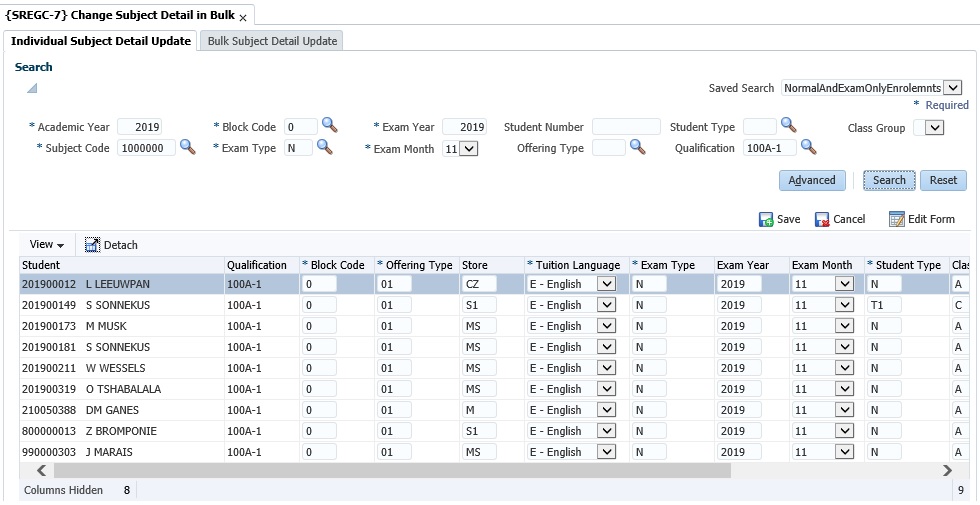Select the SREGC-7 Change Subject Detail tab
The width and height of the screenshot is (980, 505).
click(119, 16)
